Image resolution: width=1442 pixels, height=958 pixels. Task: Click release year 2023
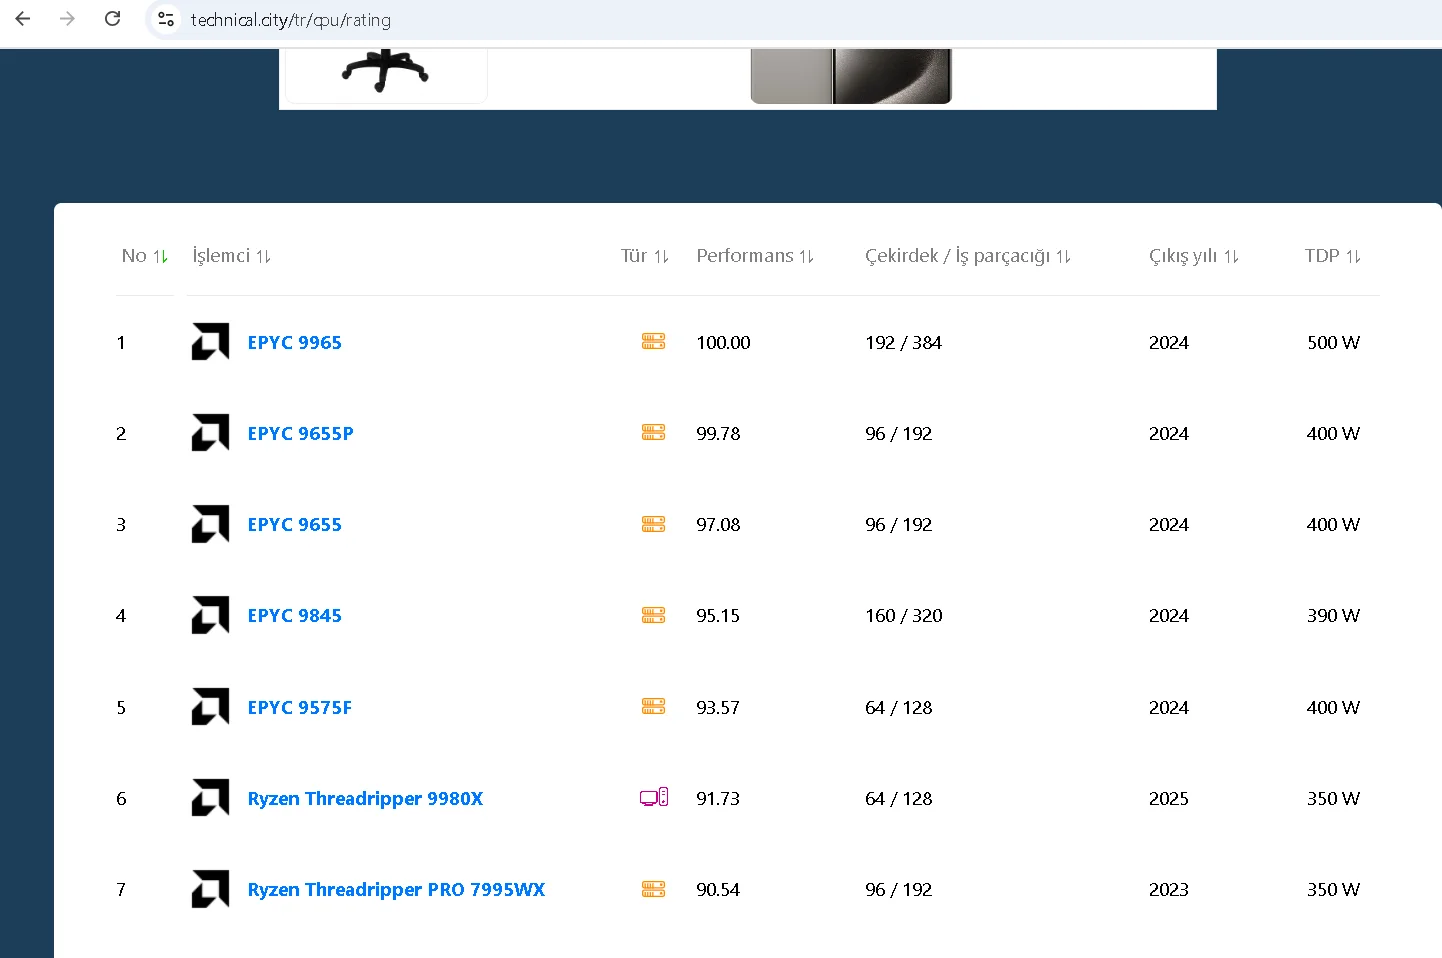tap(1169, 890)
